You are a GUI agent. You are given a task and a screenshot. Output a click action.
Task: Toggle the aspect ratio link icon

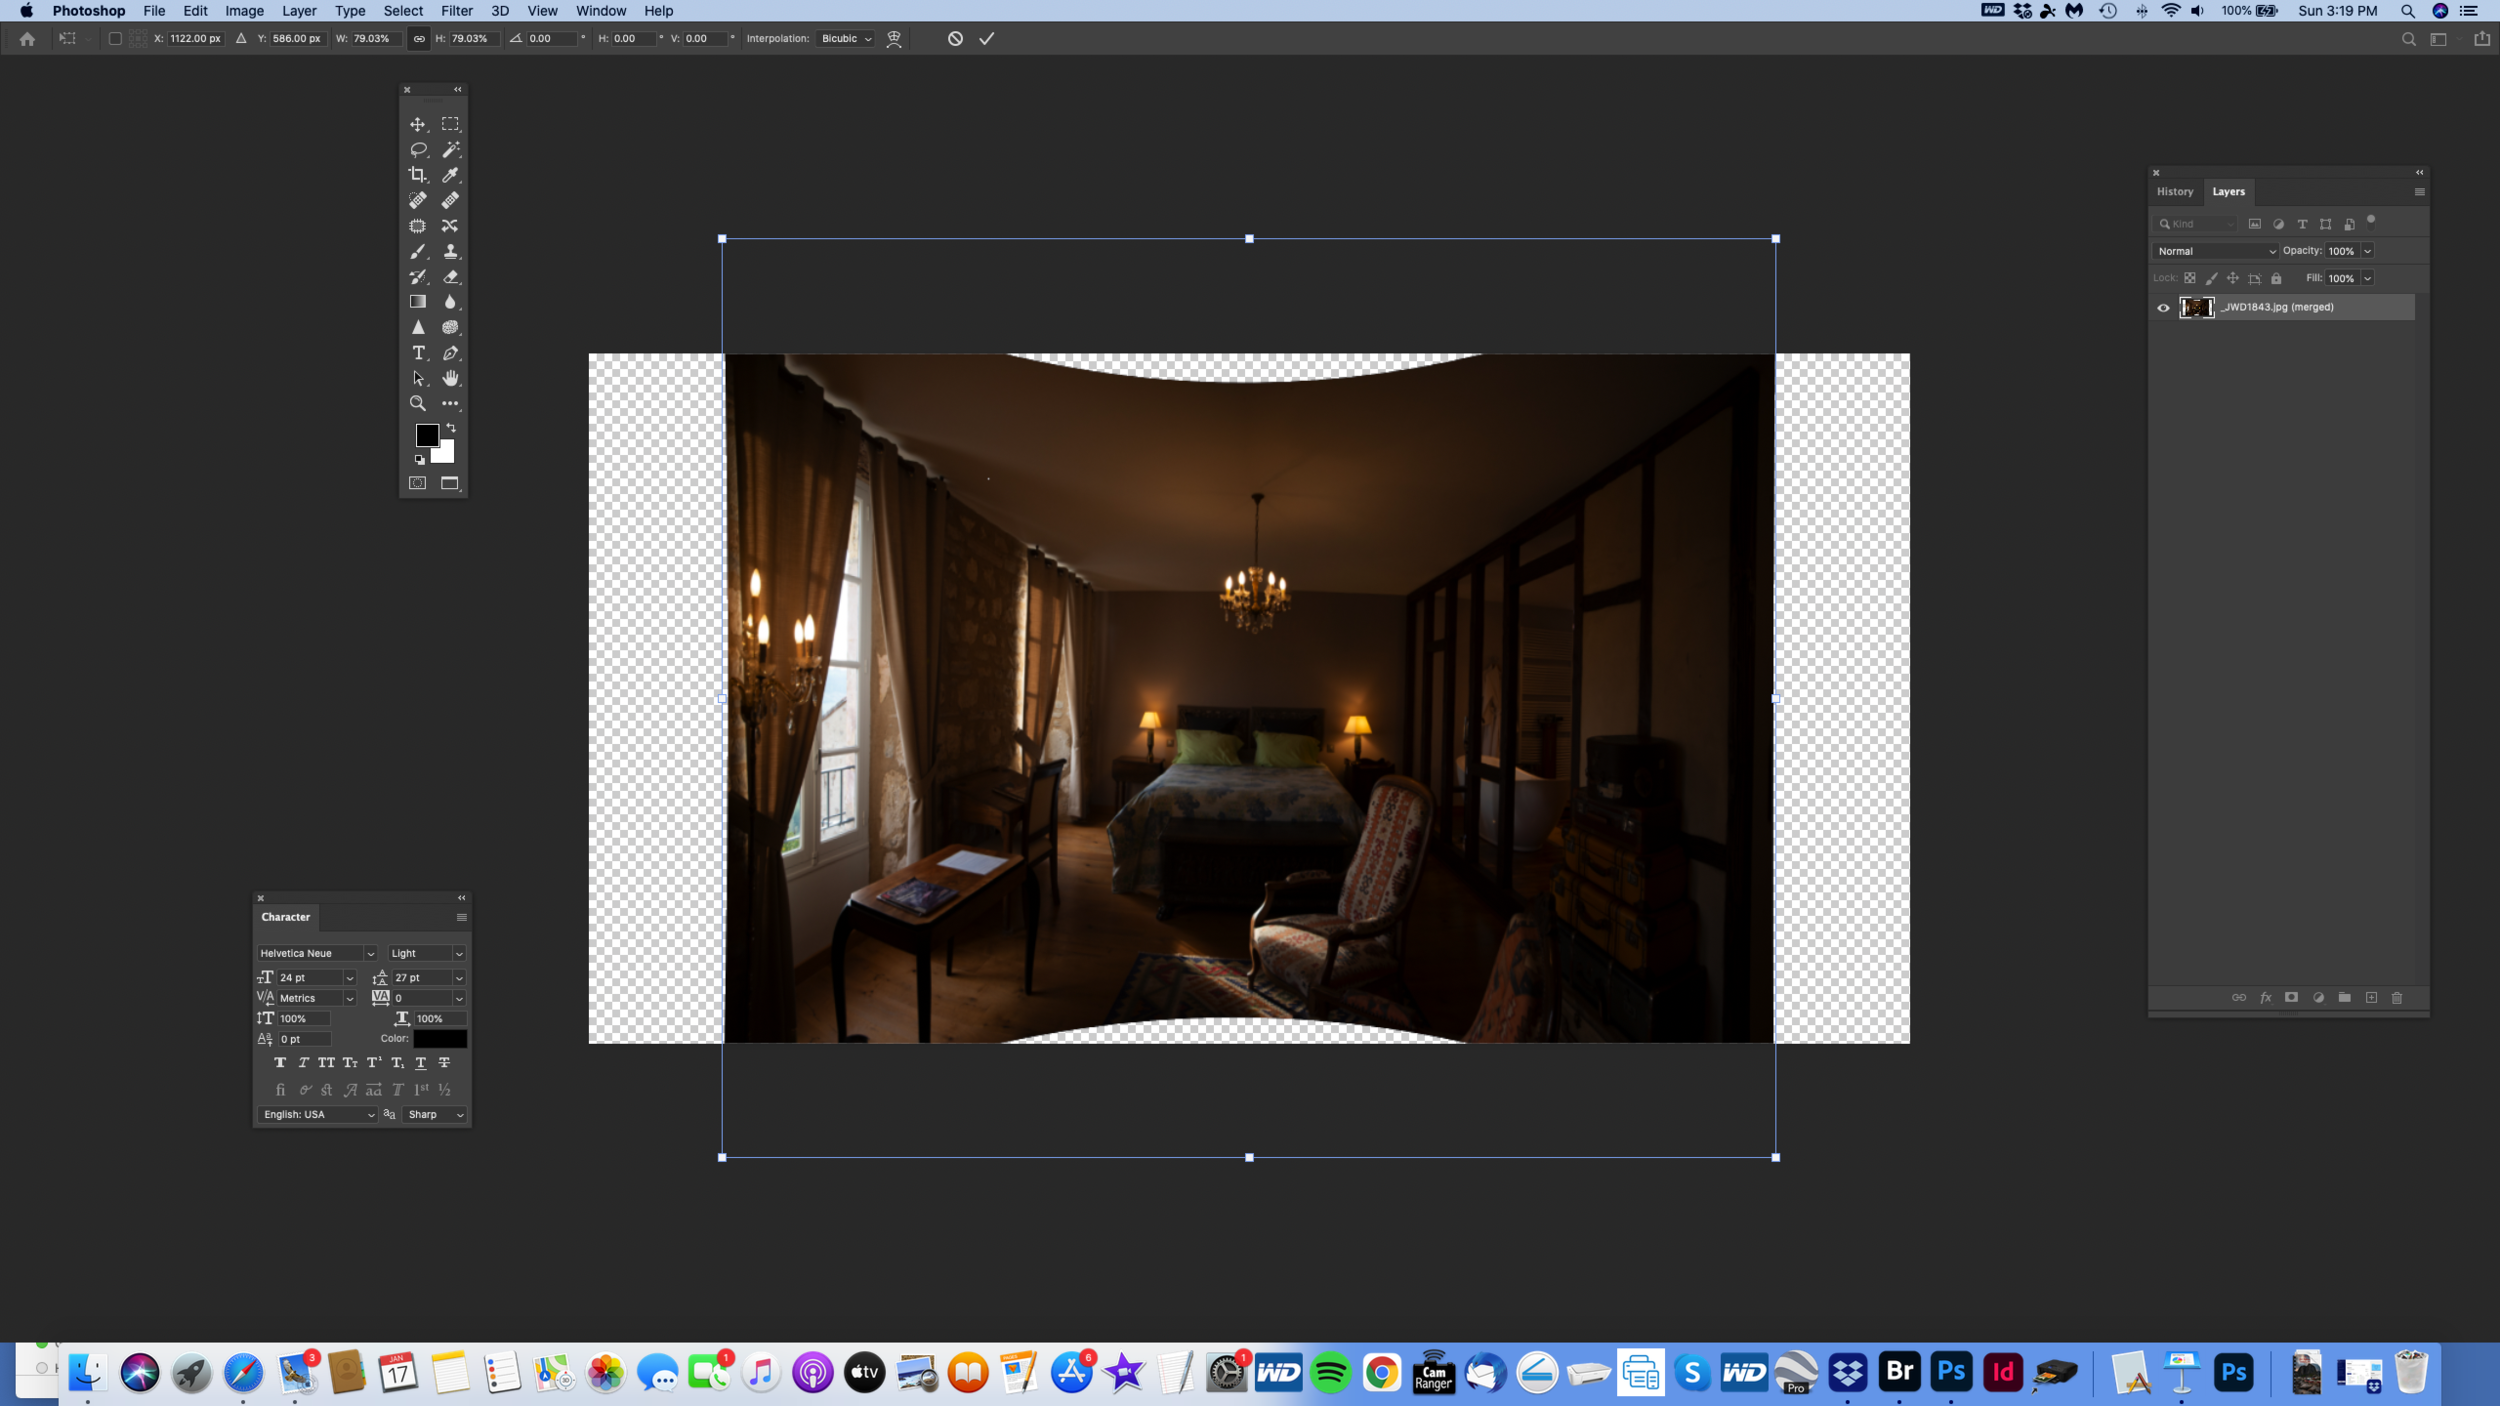pos(419,39)
